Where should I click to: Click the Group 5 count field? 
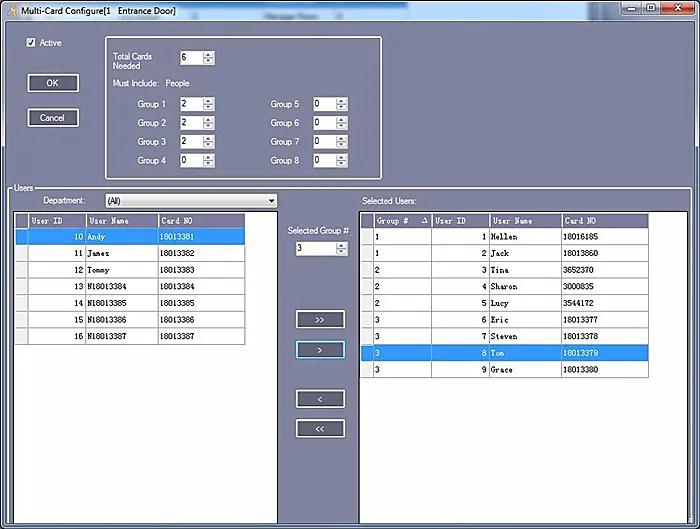(x=324, y=104)
